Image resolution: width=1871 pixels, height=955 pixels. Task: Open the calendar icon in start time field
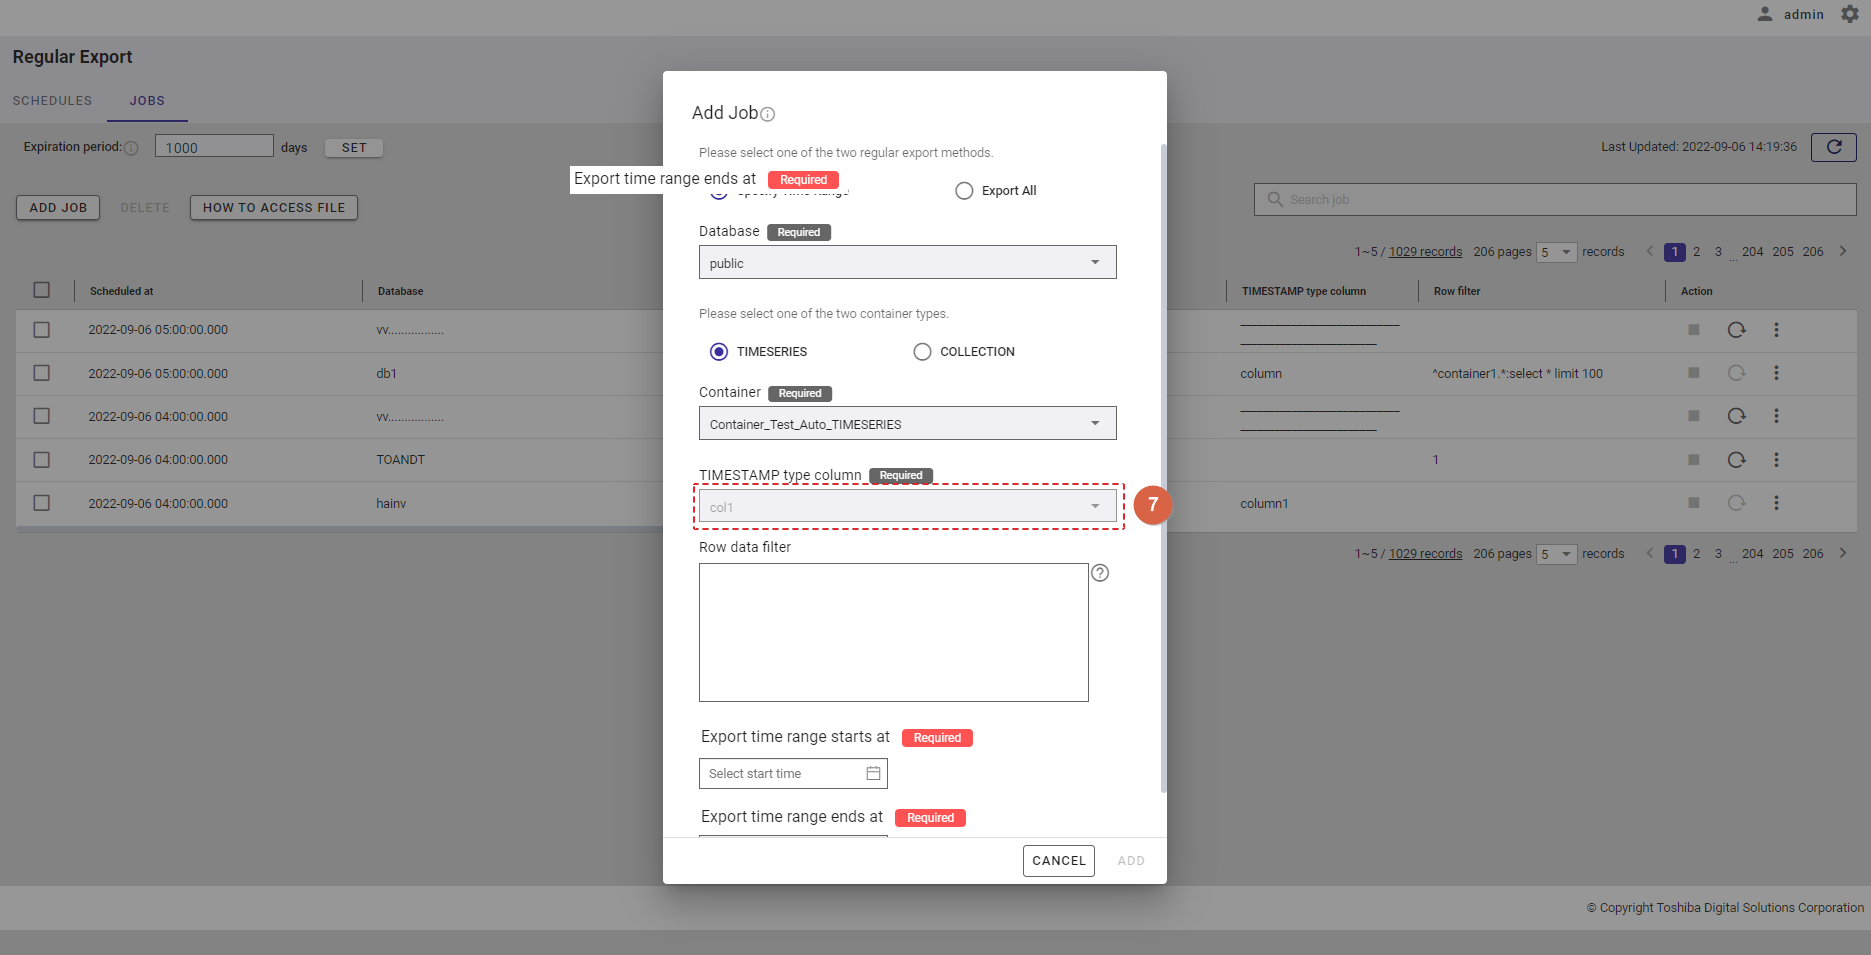(x=872, y=773)
